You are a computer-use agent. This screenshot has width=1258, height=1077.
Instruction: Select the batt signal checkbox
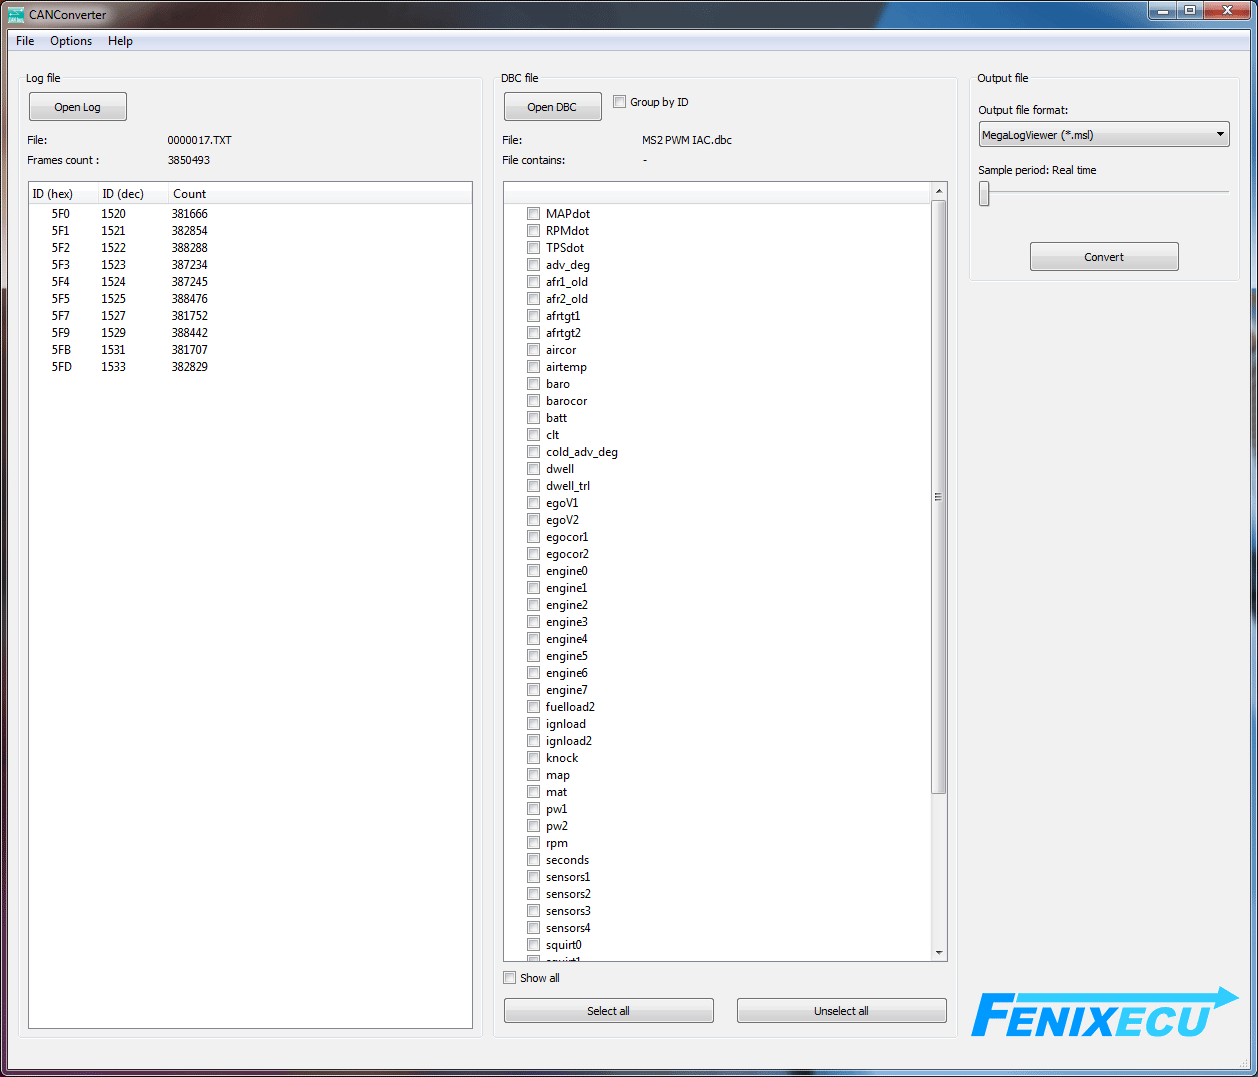[534, 418]
